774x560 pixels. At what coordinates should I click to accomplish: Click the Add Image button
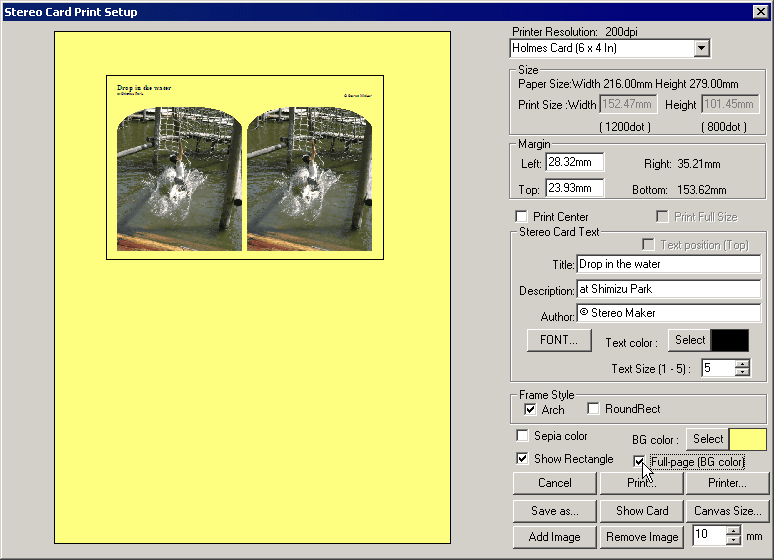pos(554,537)
